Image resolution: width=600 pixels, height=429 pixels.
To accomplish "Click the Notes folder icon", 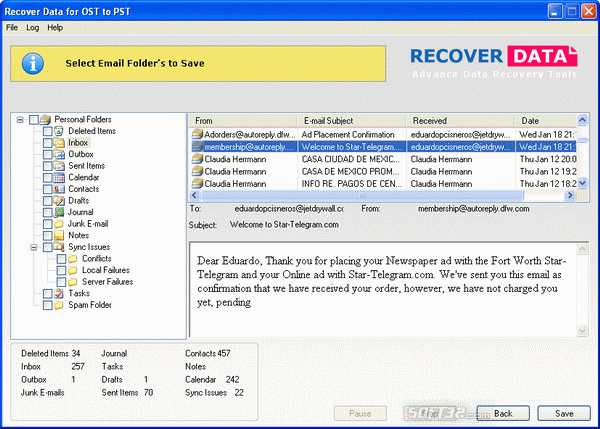I will (59, 235).
